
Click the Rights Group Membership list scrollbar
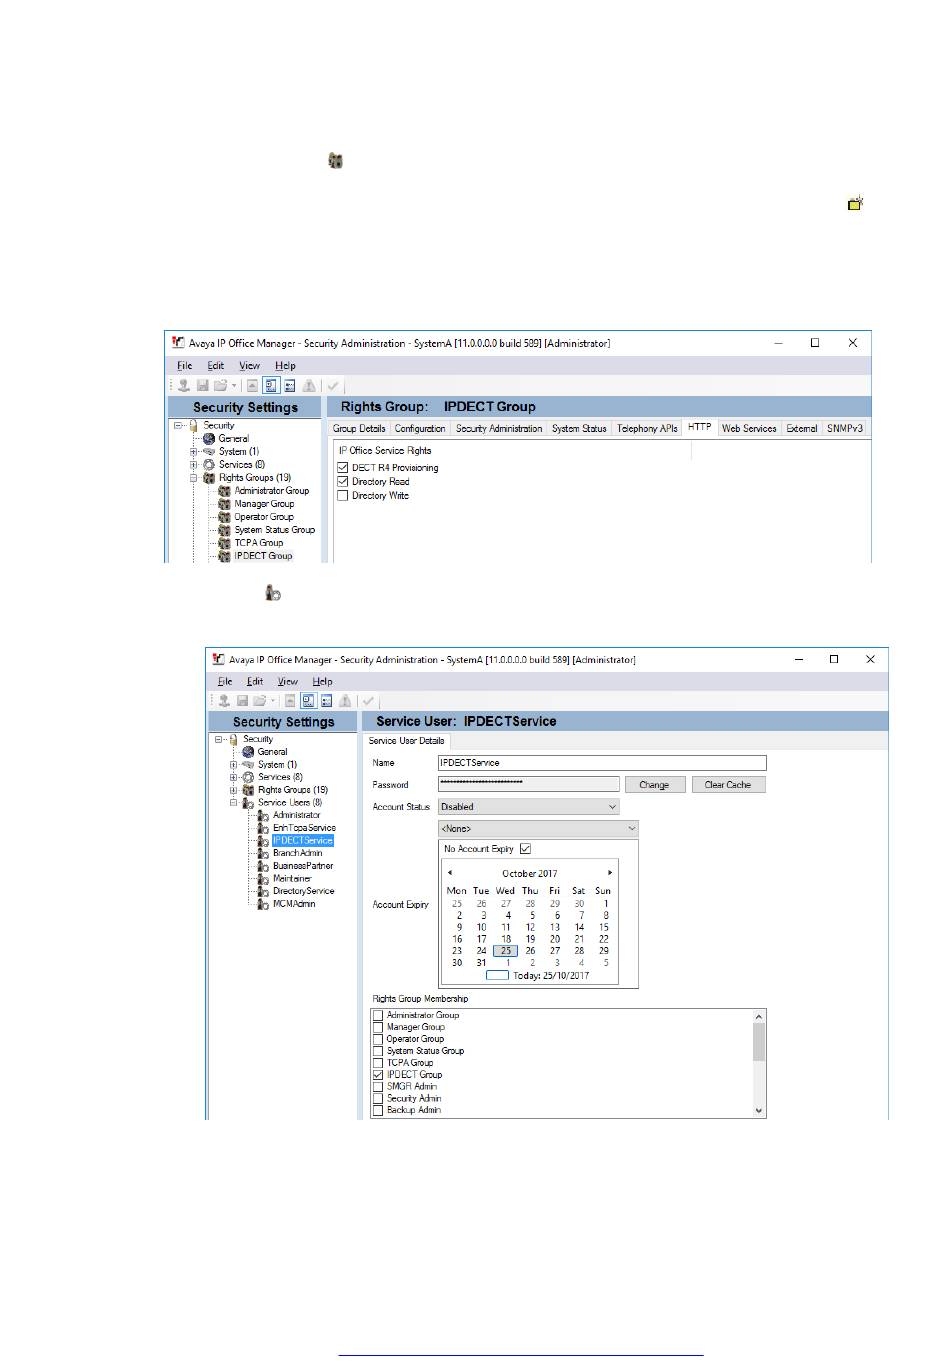tap(759, 1064)
